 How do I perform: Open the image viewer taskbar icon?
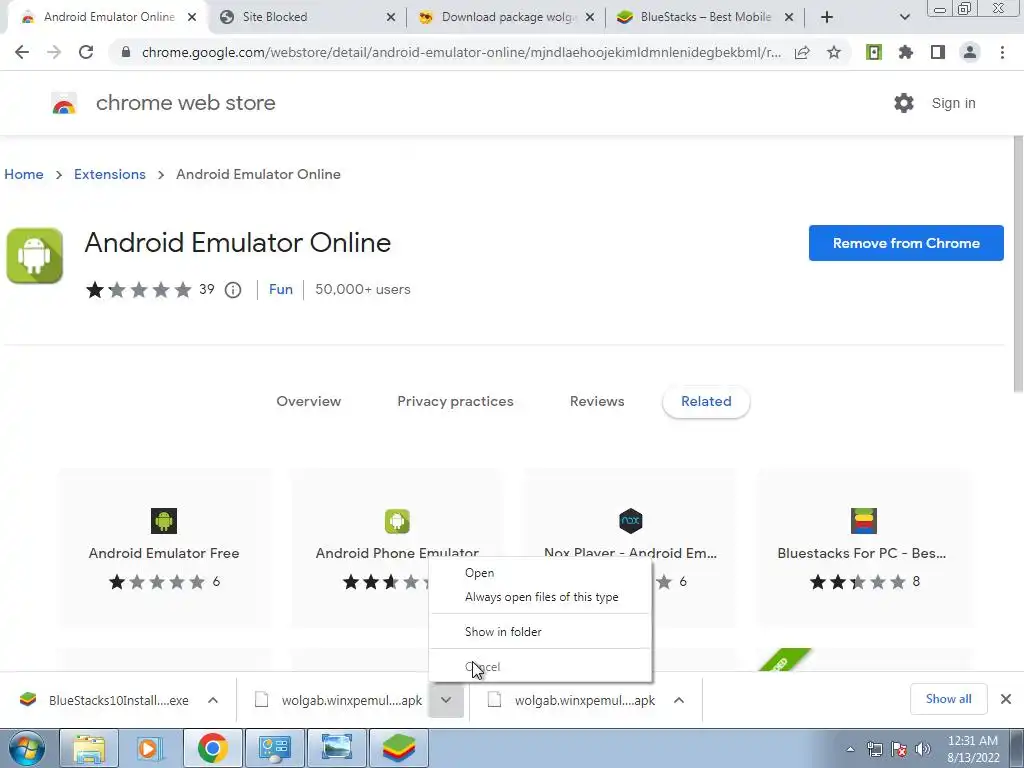(337, 748)
